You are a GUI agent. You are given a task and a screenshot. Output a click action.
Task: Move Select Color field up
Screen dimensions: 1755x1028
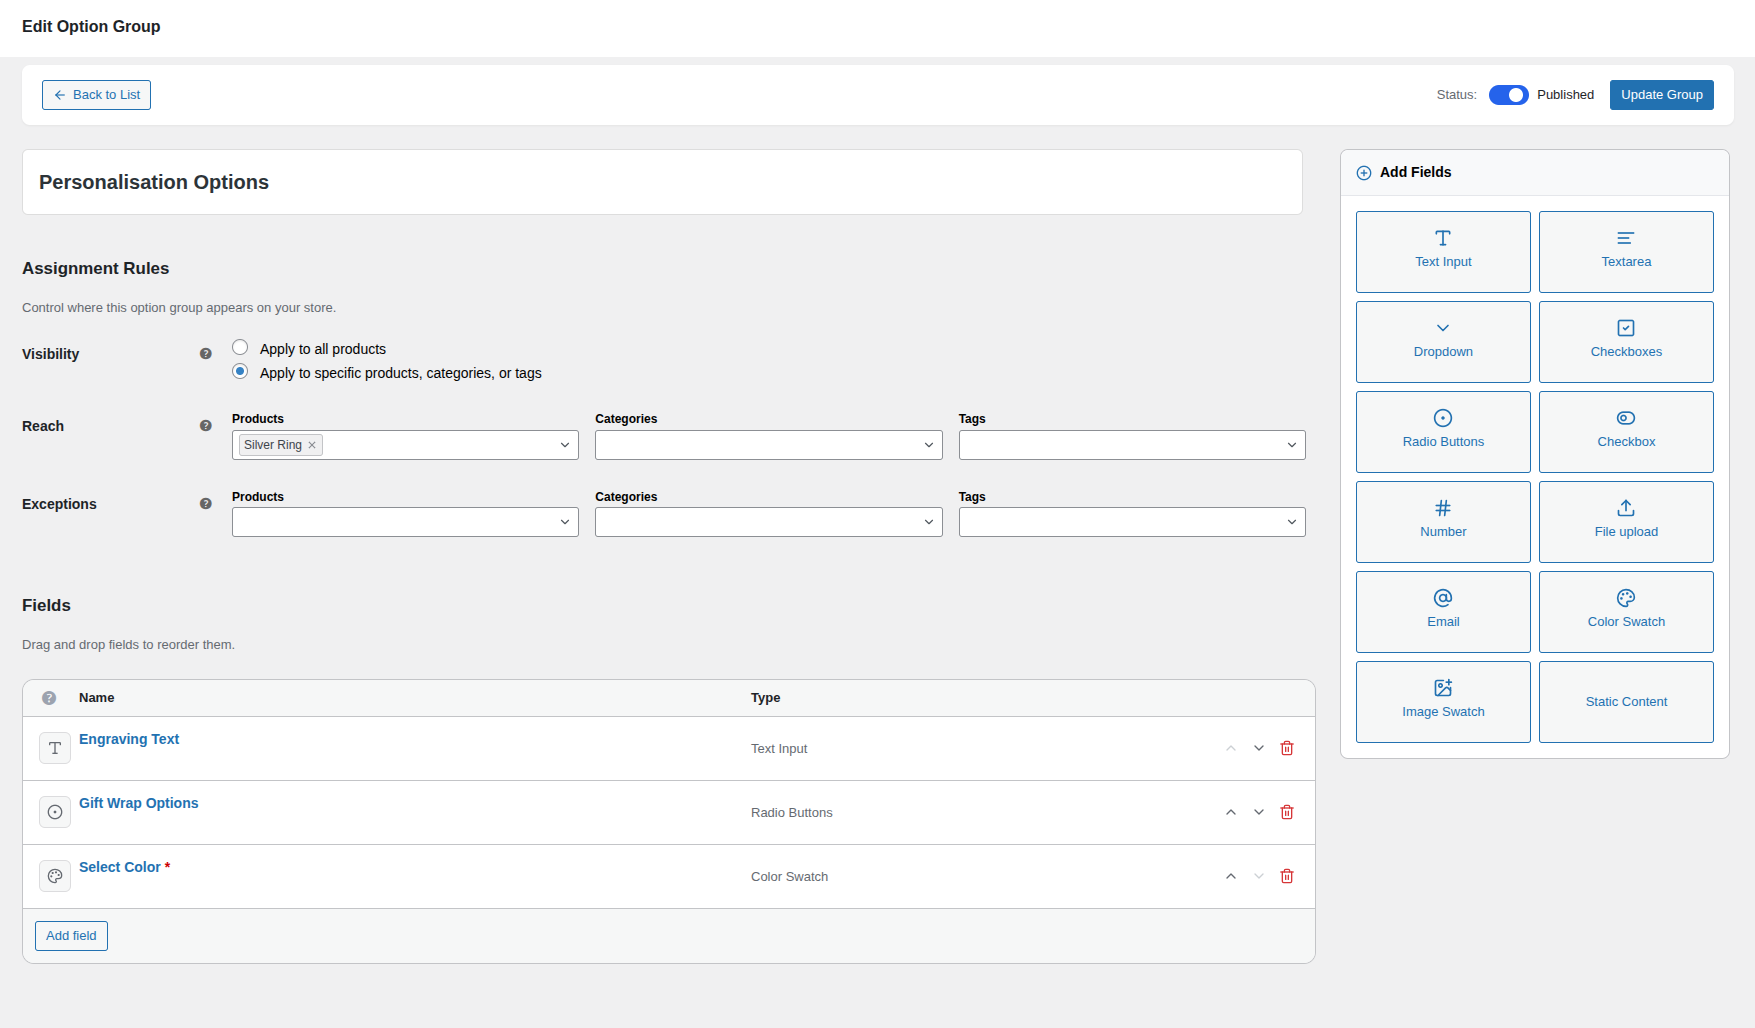1231,876
